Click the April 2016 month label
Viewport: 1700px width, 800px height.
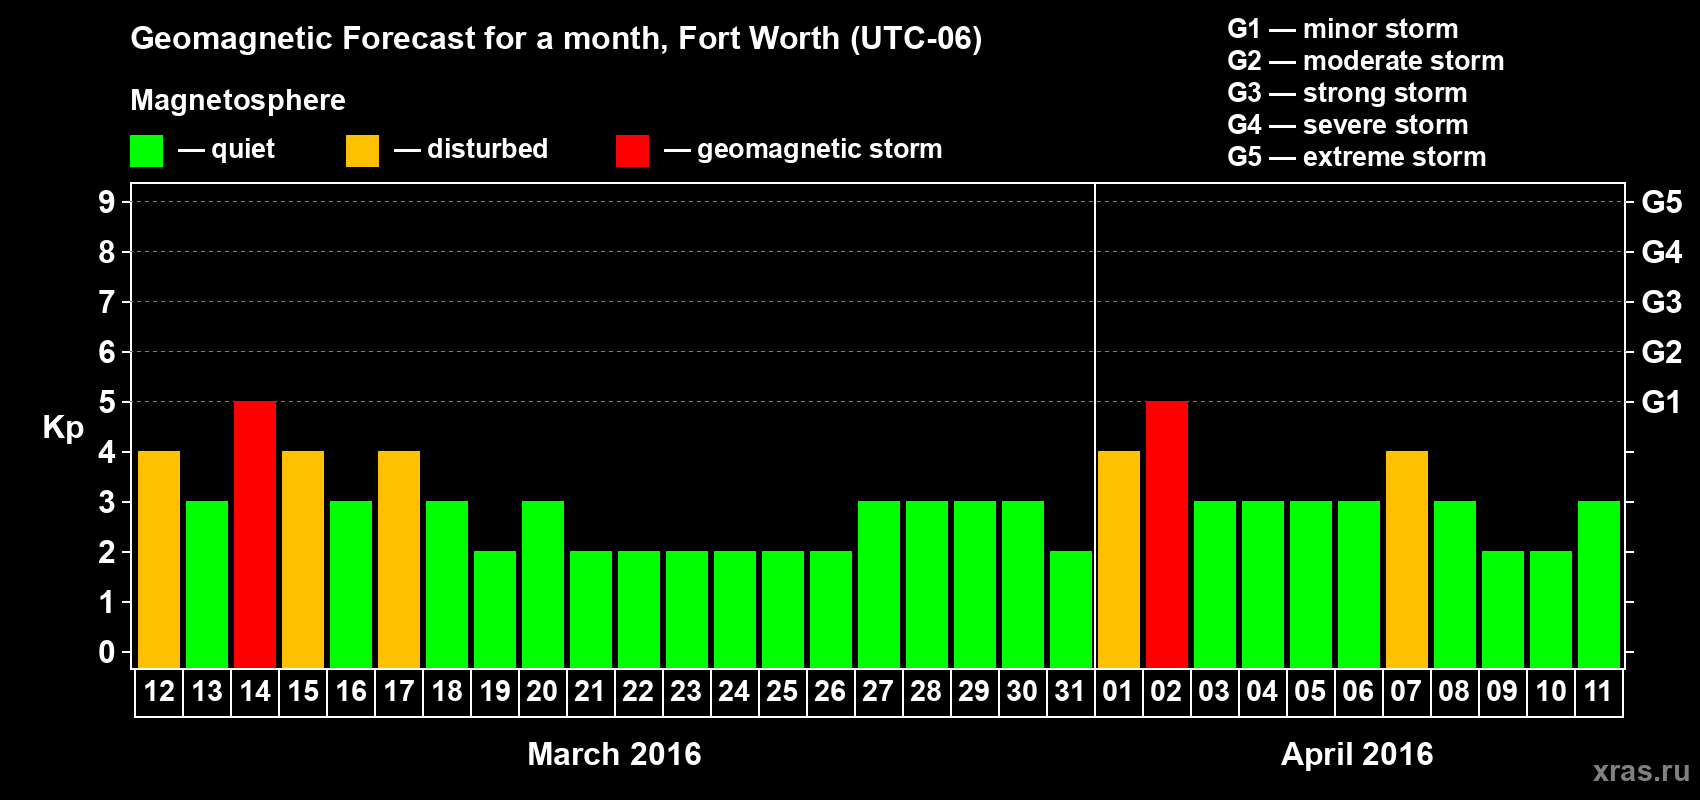point(1357,754)
